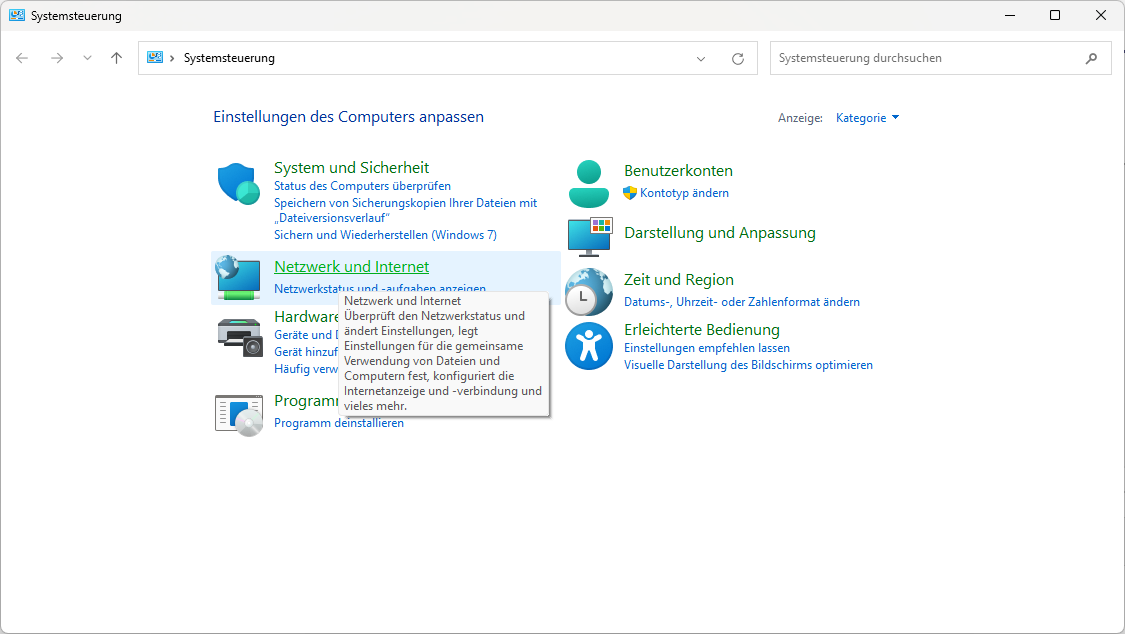Viewport: 1125px width, 634px height.
Task: Open the Kategorie view dropdown
Action: 867,118
